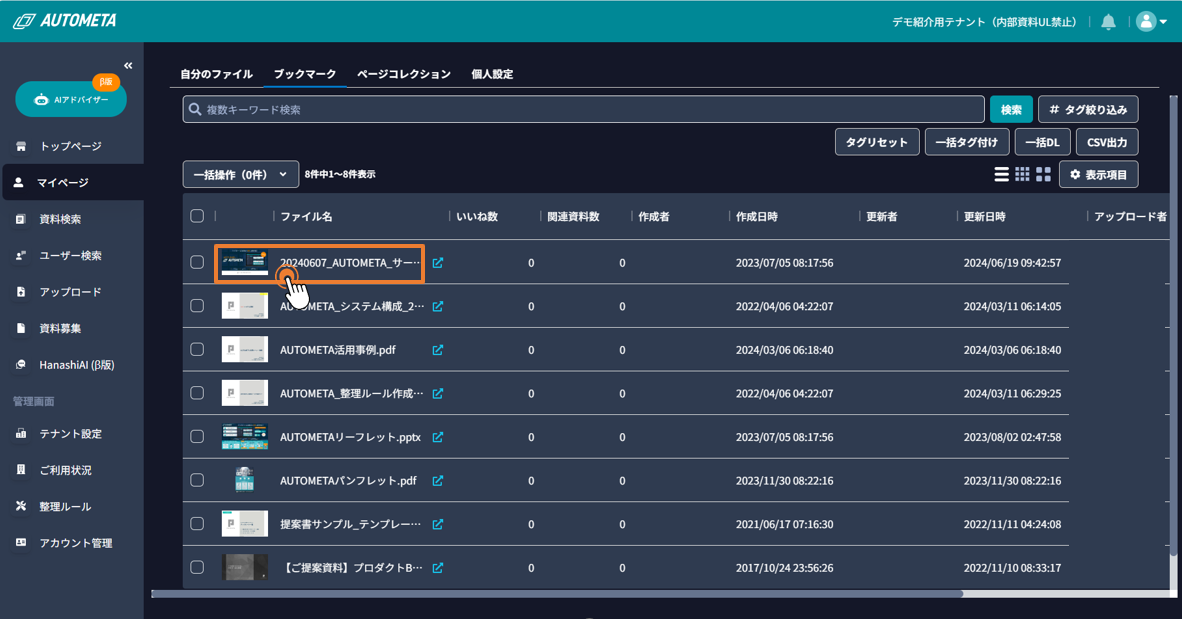Click the 検索 button

coord(1011,109)
